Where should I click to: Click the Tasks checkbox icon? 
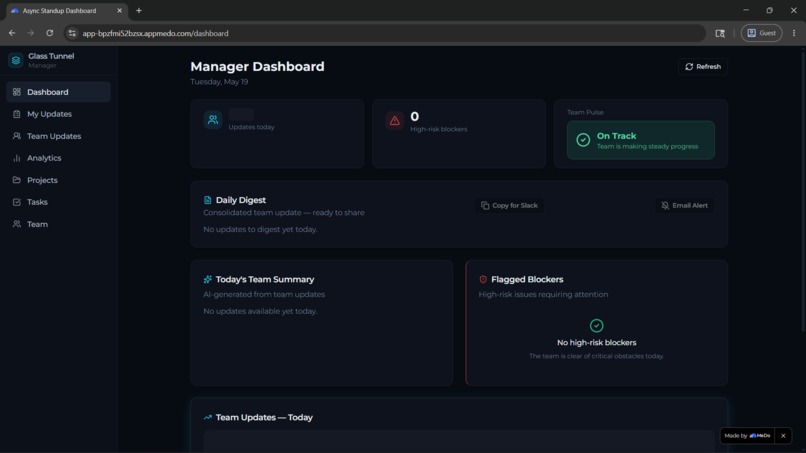(x=16, y=202)
